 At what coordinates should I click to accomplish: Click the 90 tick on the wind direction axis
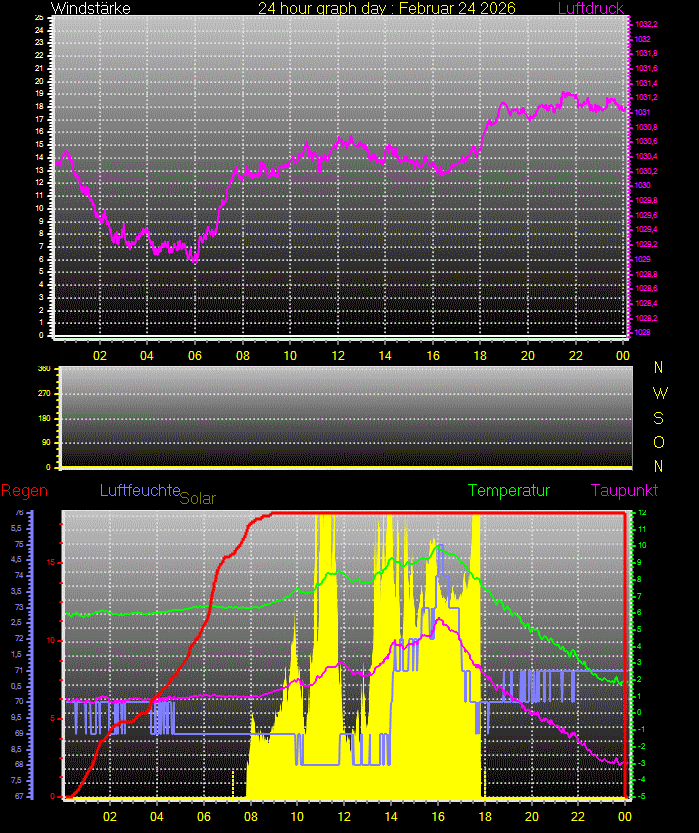[x=45, y=442]
